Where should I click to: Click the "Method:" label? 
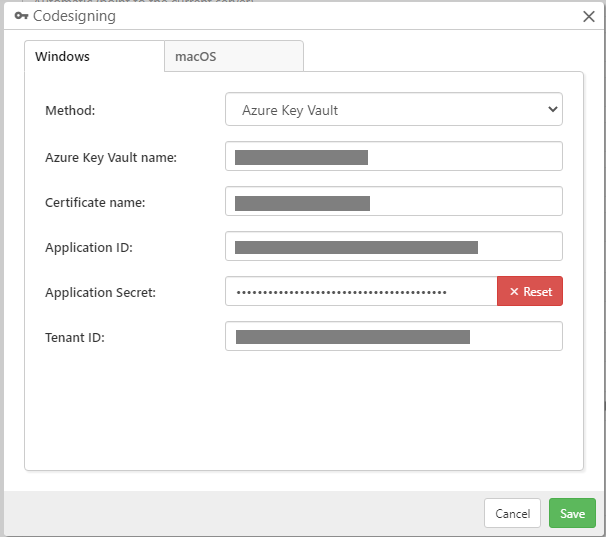click(x=70, y=111)
